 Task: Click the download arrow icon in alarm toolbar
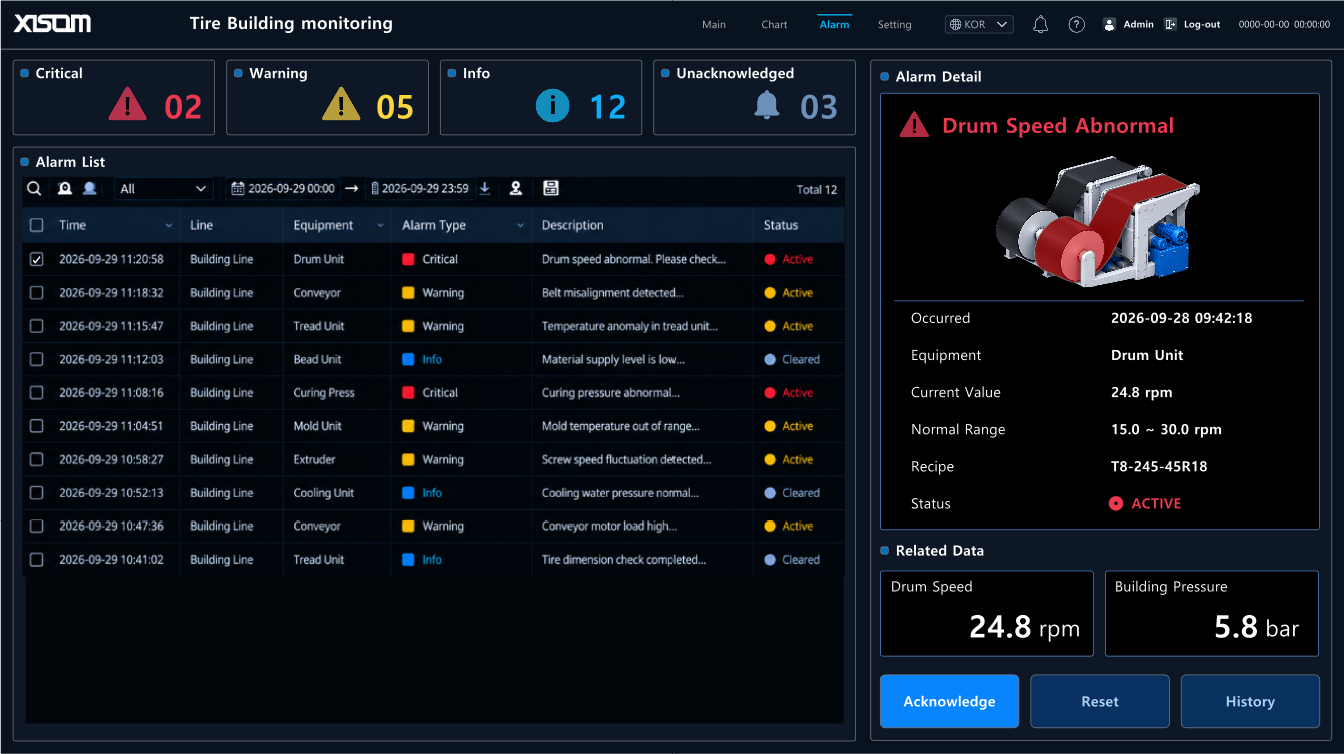485,188
